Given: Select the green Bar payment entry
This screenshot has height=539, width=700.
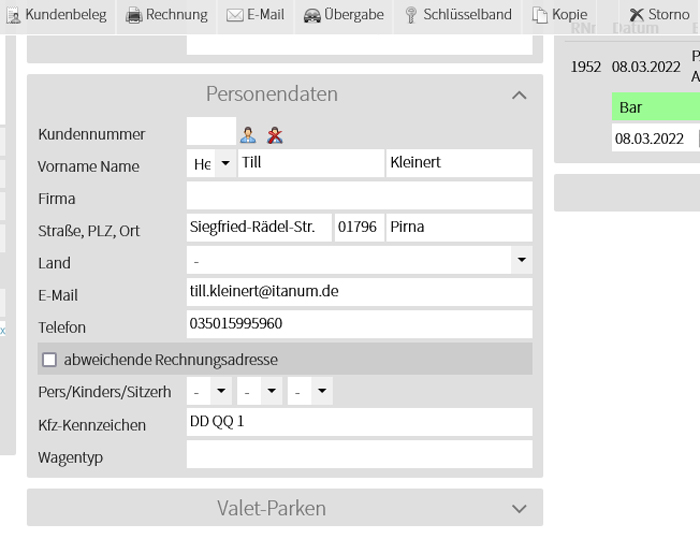Looking at the screenshot, I should [x=656, y=107].
